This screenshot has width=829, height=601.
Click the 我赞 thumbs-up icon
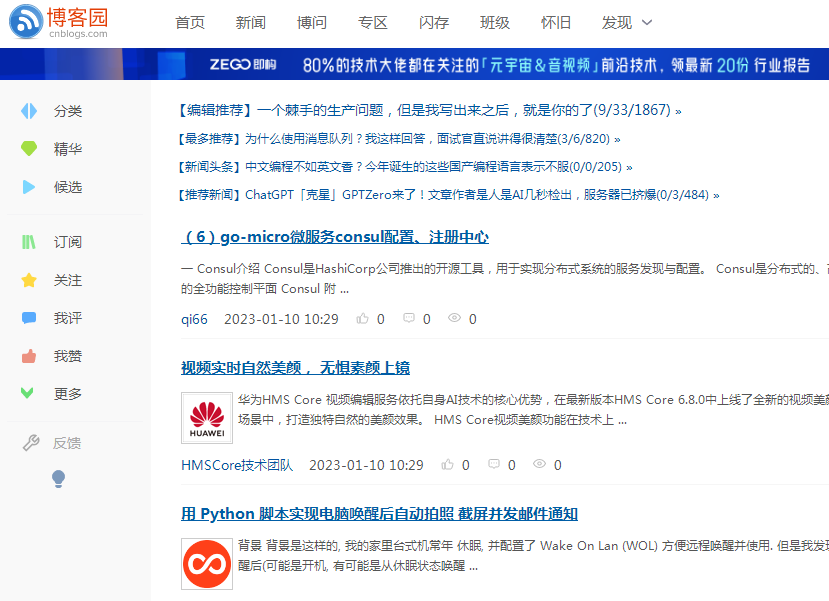[x=30, y=356]
